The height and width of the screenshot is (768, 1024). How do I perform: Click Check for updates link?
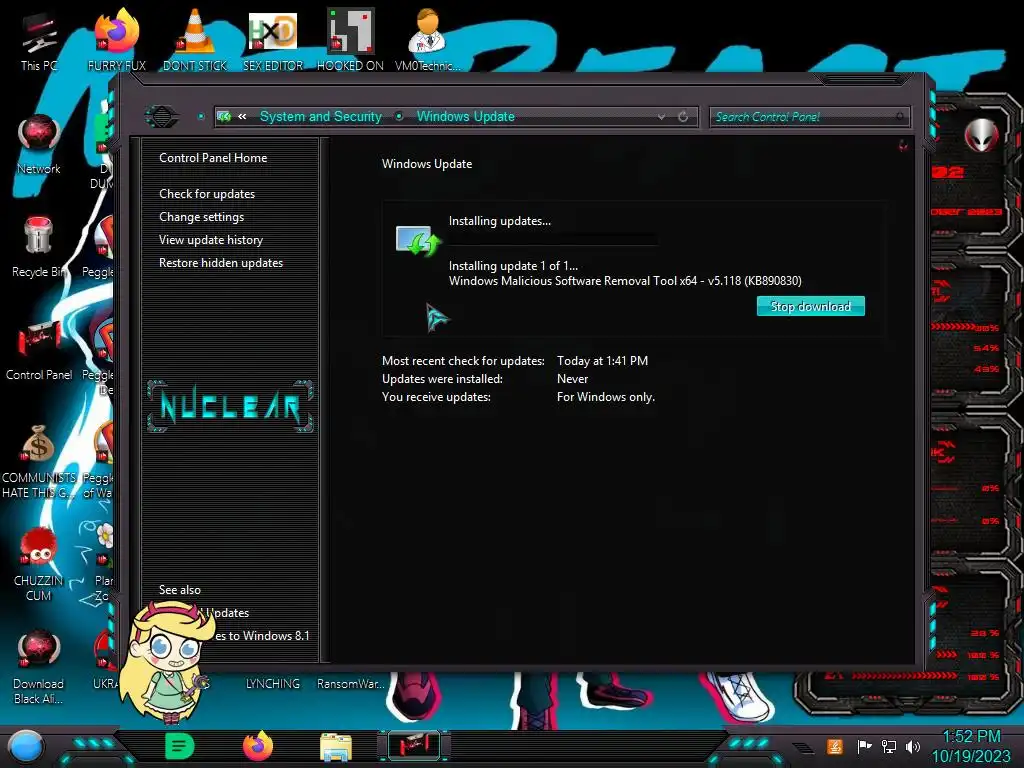(207, 194)
